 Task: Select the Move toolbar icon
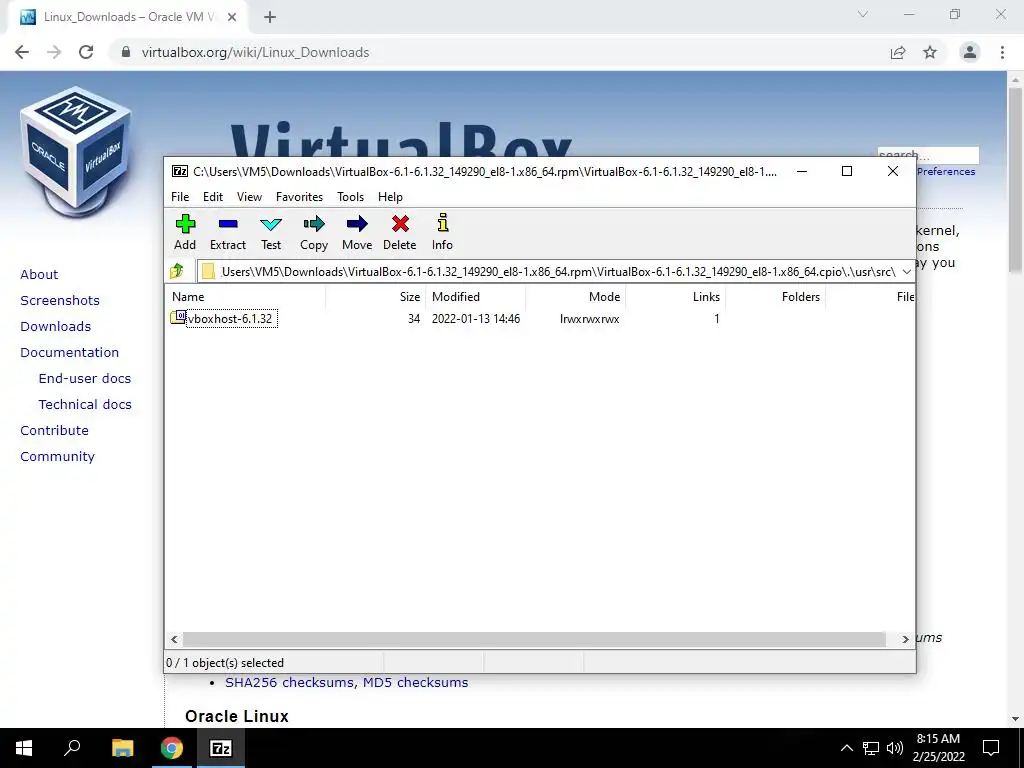(357, 225)
